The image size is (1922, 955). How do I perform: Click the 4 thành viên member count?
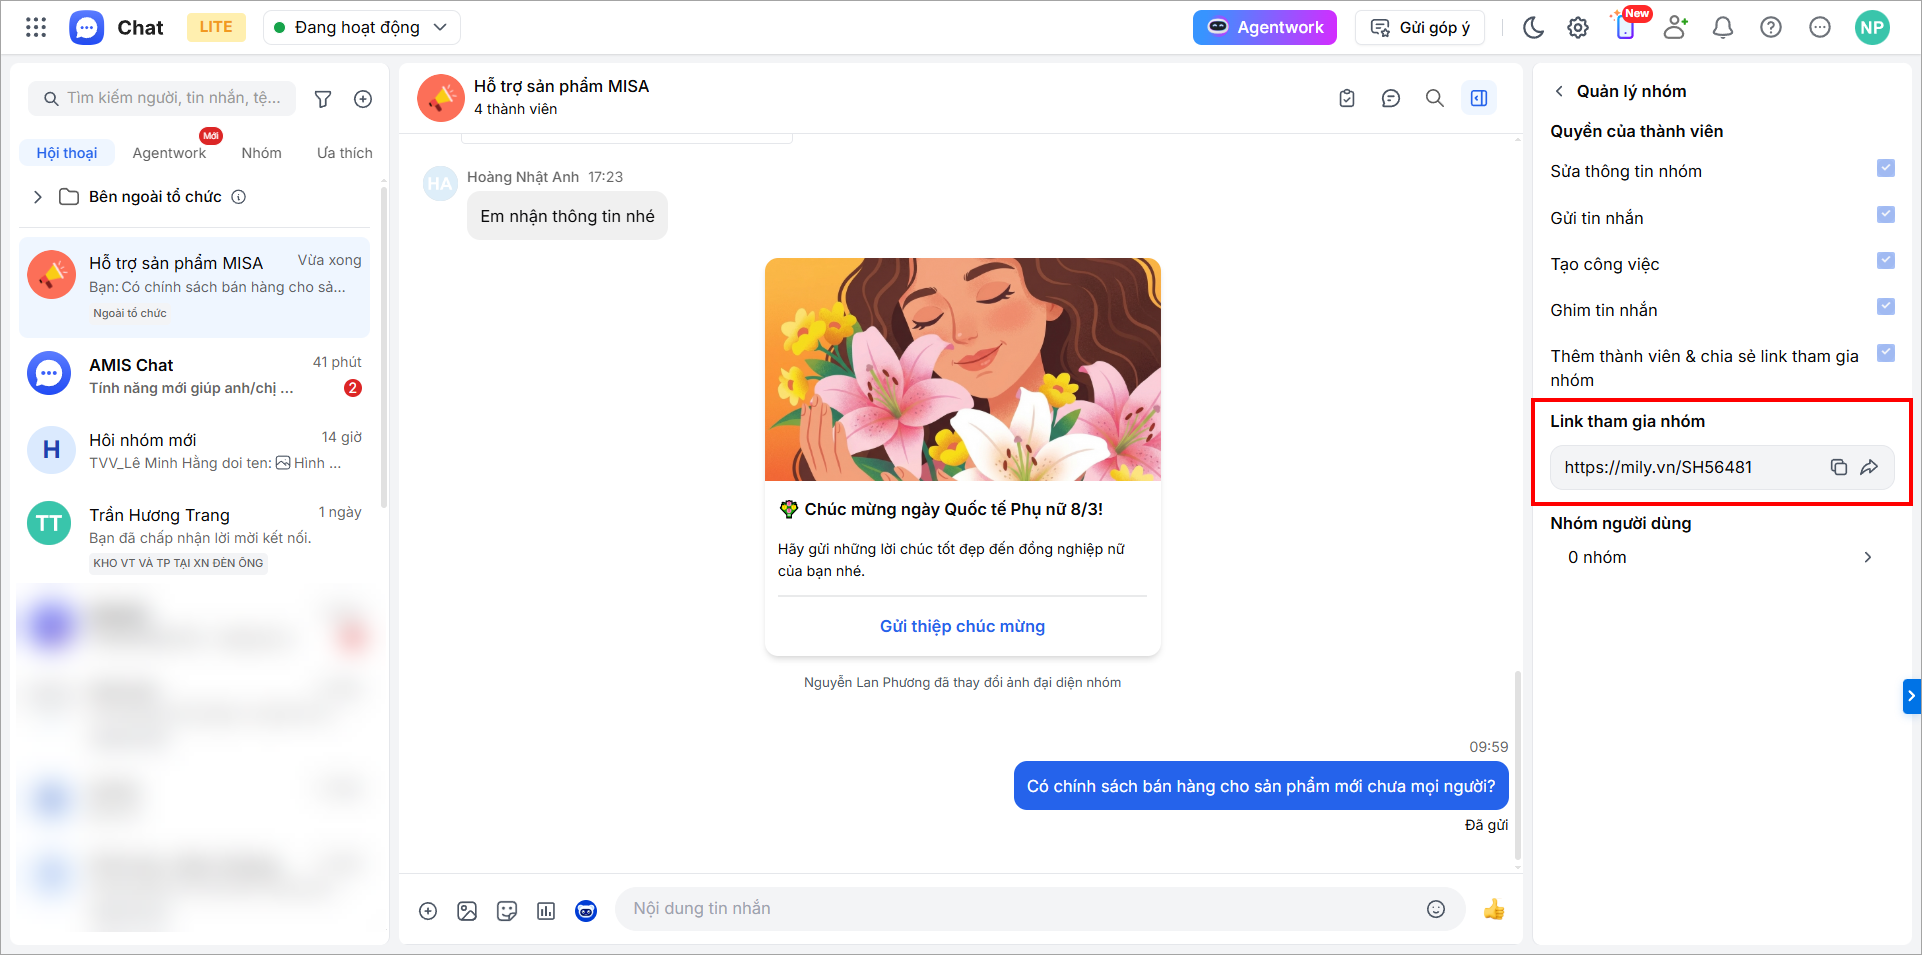[515, 109]
